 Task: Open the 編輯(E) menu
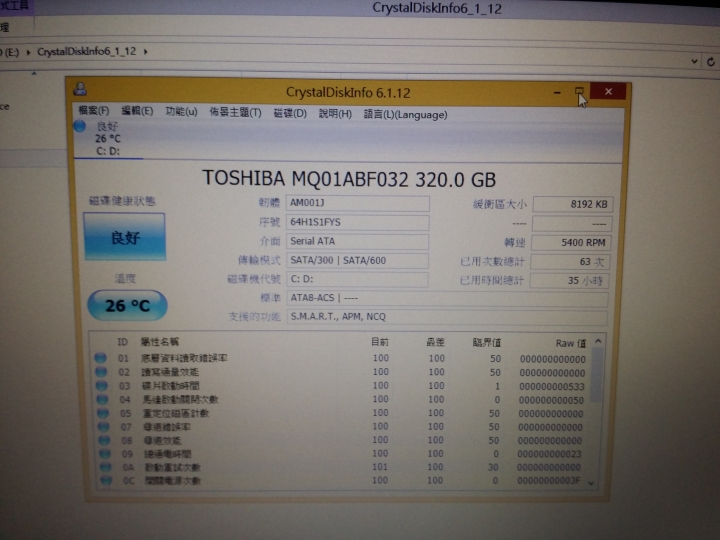(137, 111)
